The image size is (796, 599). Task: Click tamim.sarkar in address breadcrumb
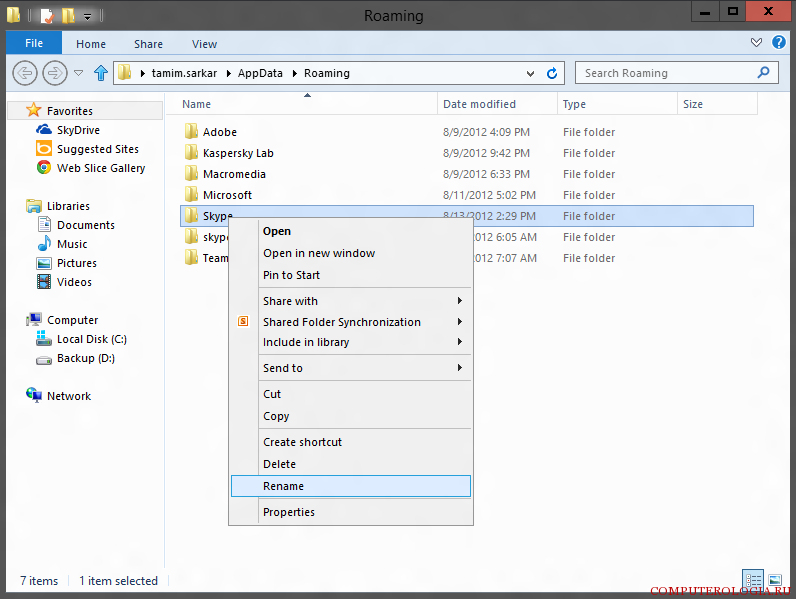(184, 73)
